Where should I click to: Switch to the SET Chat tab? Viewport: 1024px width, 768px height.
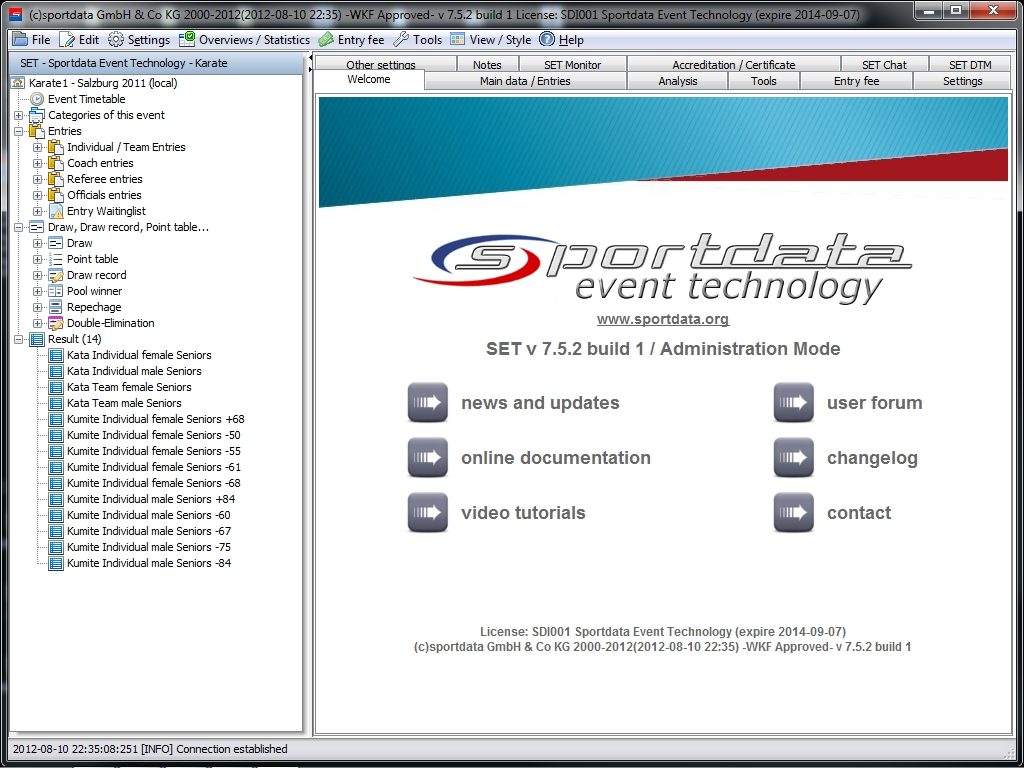884,64
